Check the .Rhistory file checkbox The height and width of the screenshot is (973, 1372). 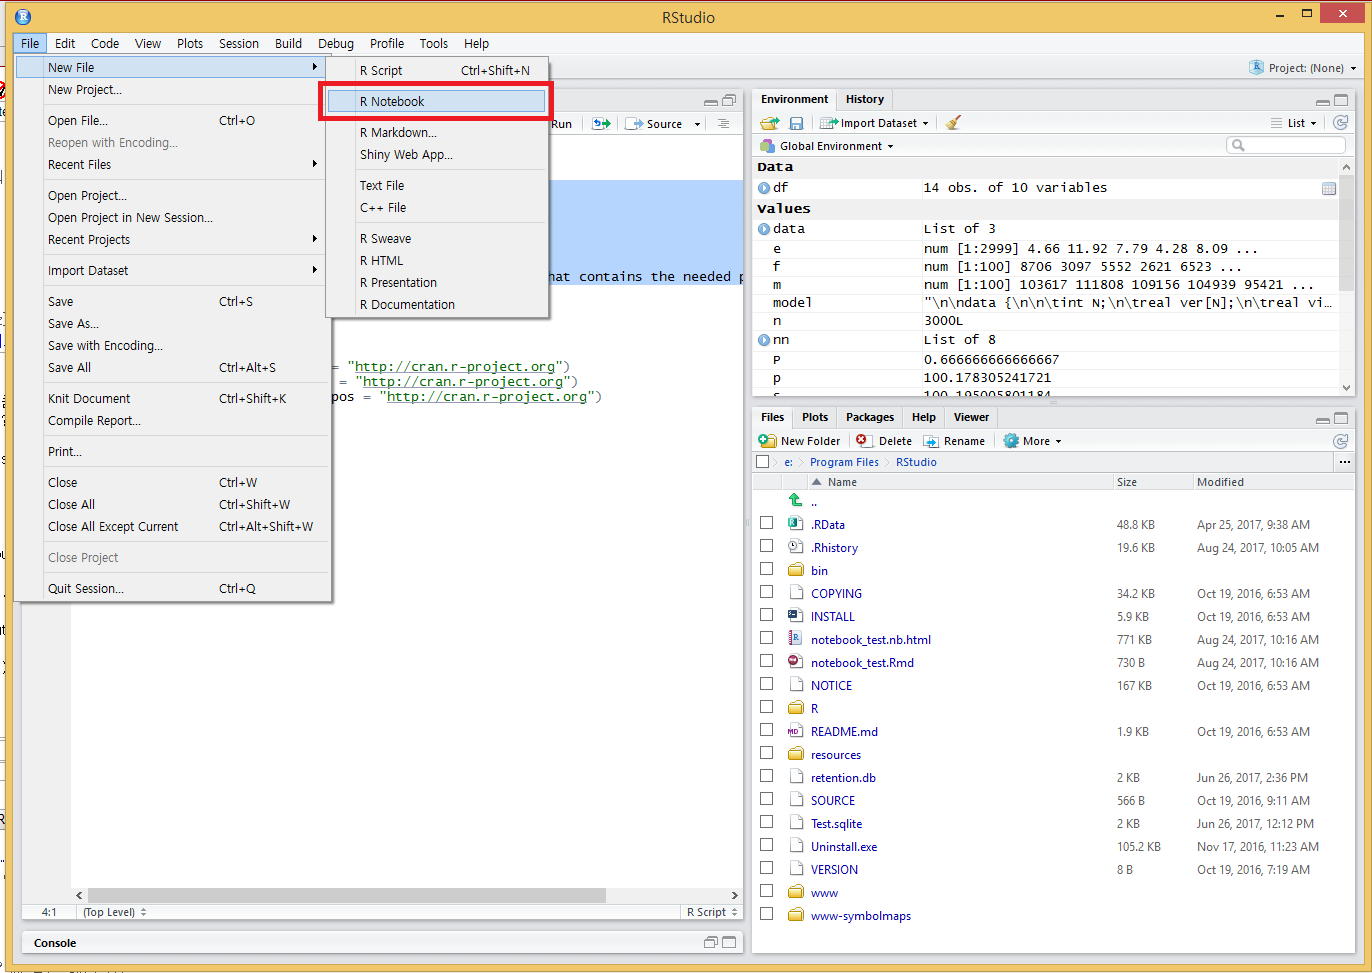766,546
